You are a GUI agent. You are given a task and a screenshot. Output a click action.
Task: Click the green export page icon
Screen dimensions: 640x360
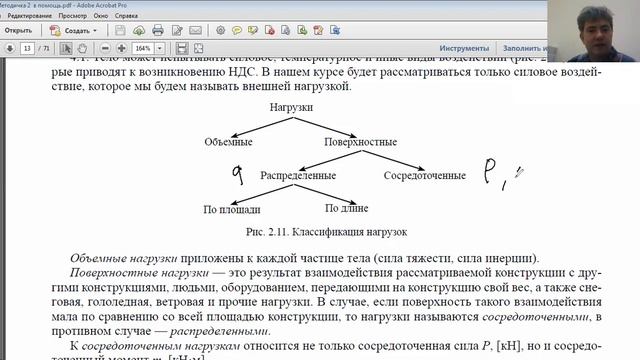tap(302, 31)
